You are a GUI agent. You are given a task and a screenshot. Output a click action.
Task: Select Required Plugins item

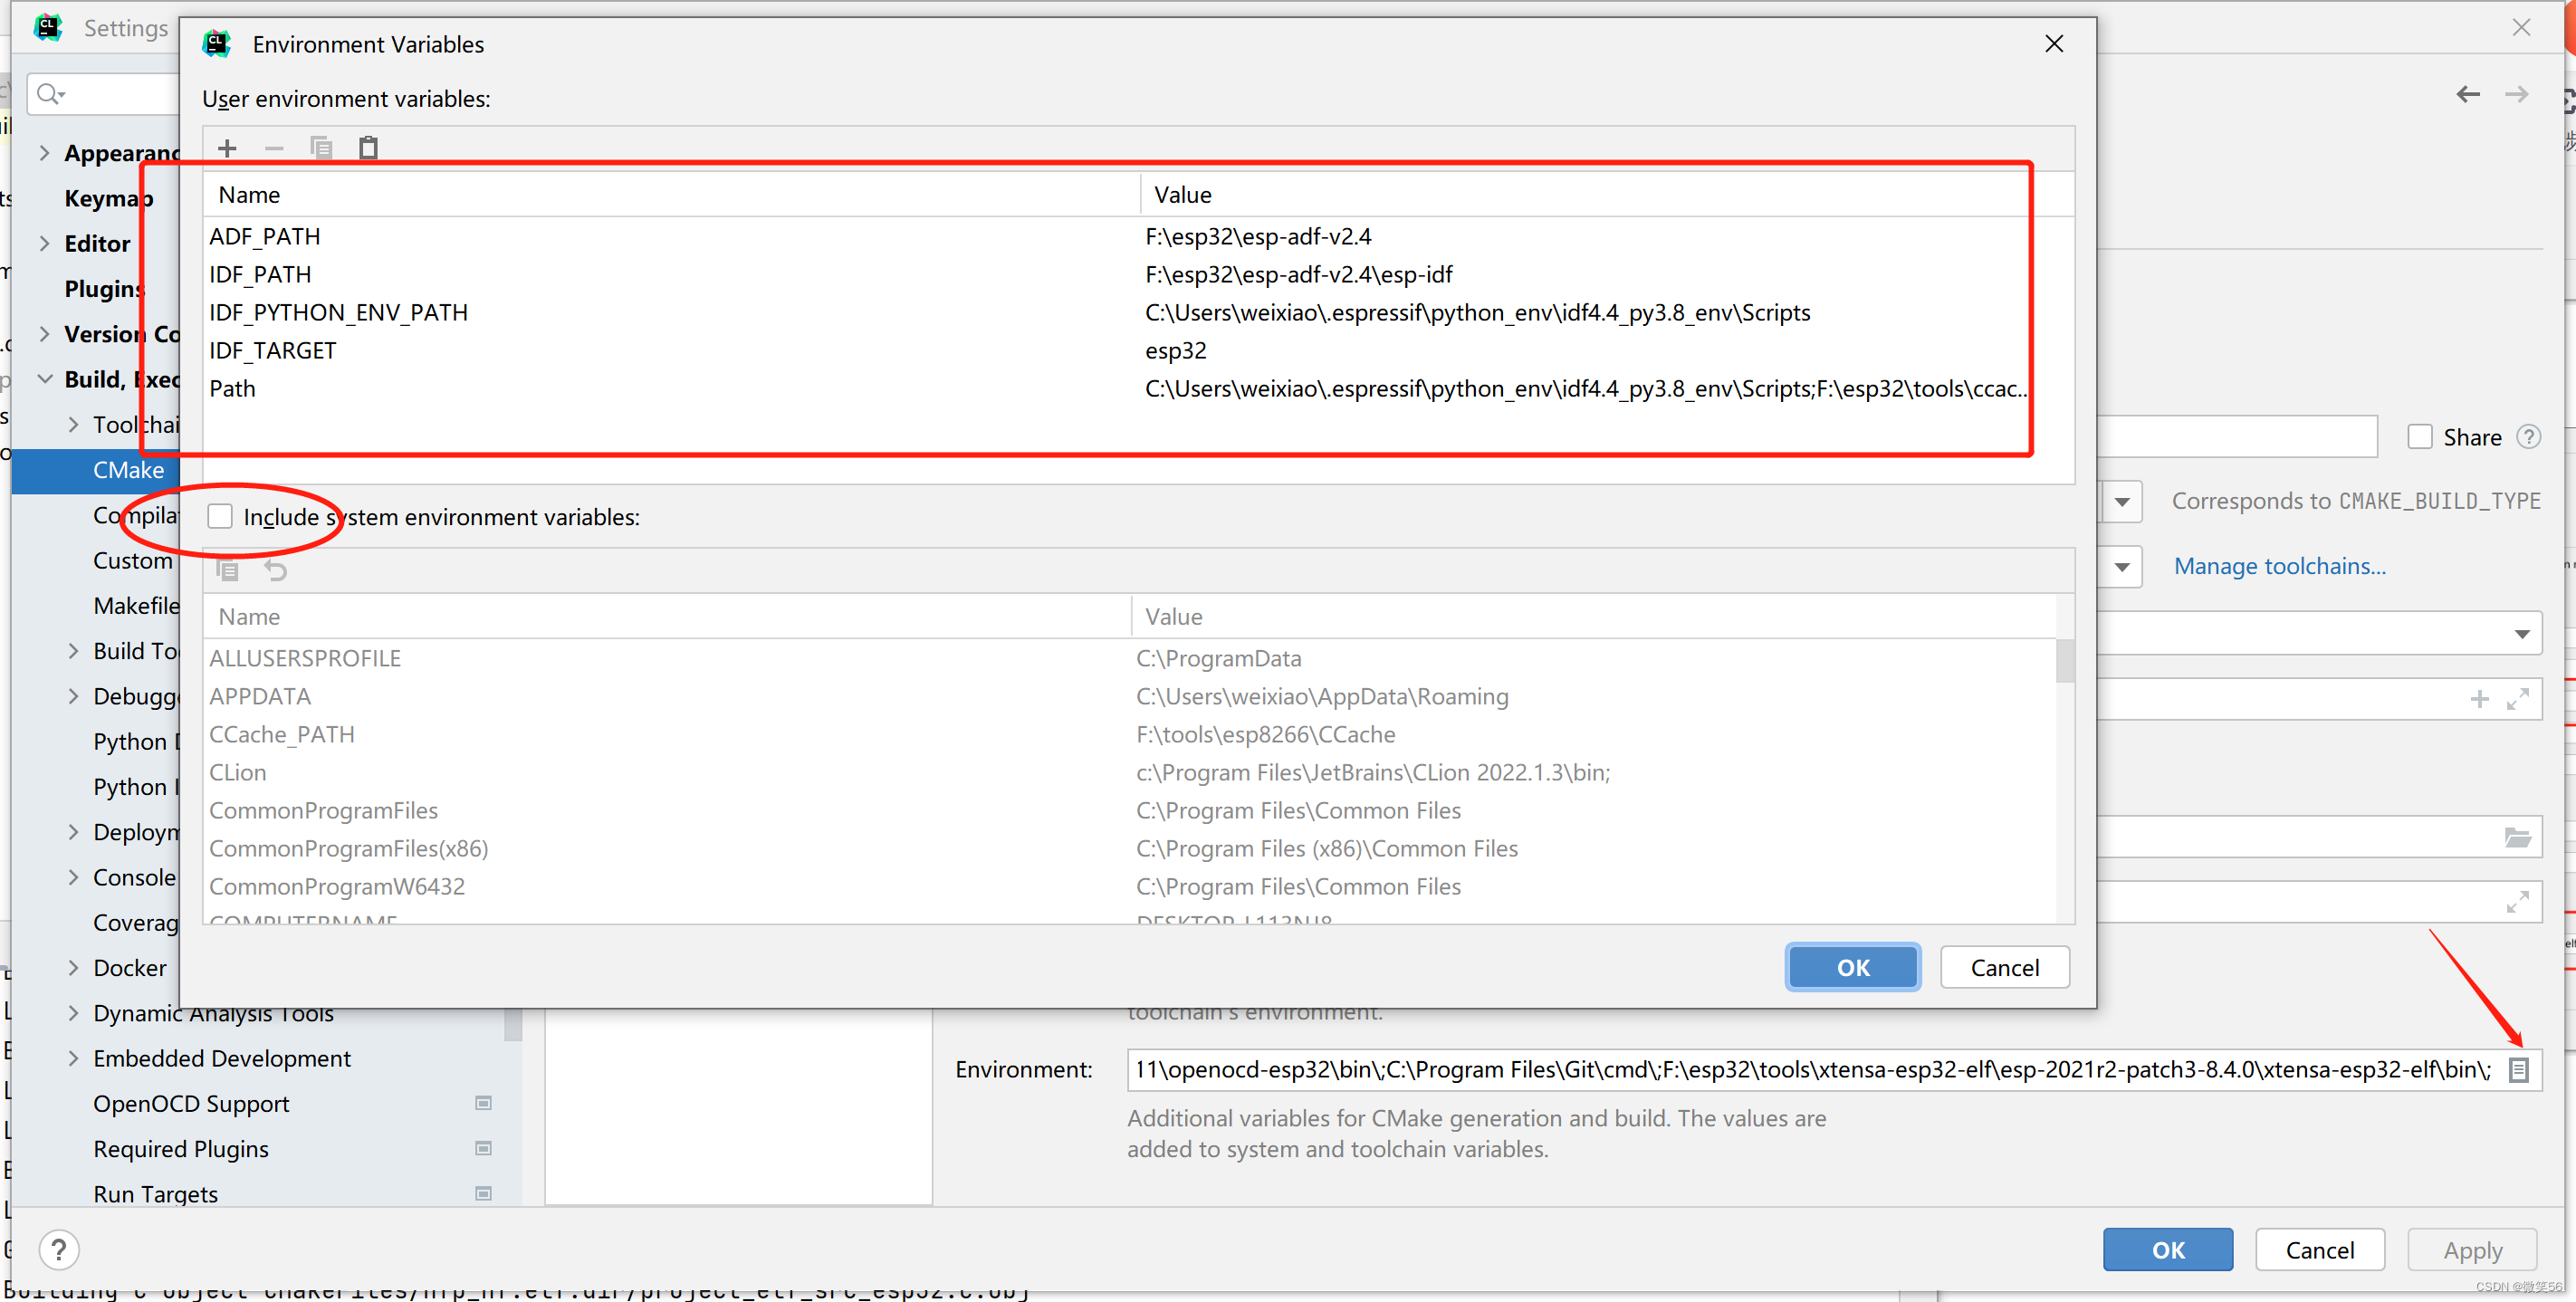click(181, 1148)
